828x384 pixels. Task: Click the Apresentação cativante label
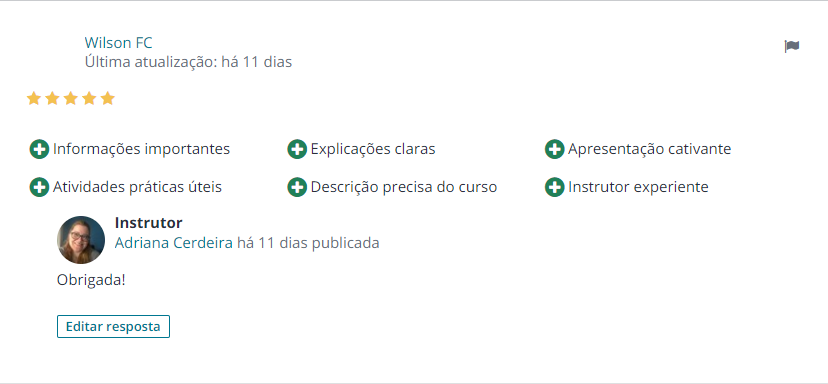pyautogui.click(x=650, y=149)
